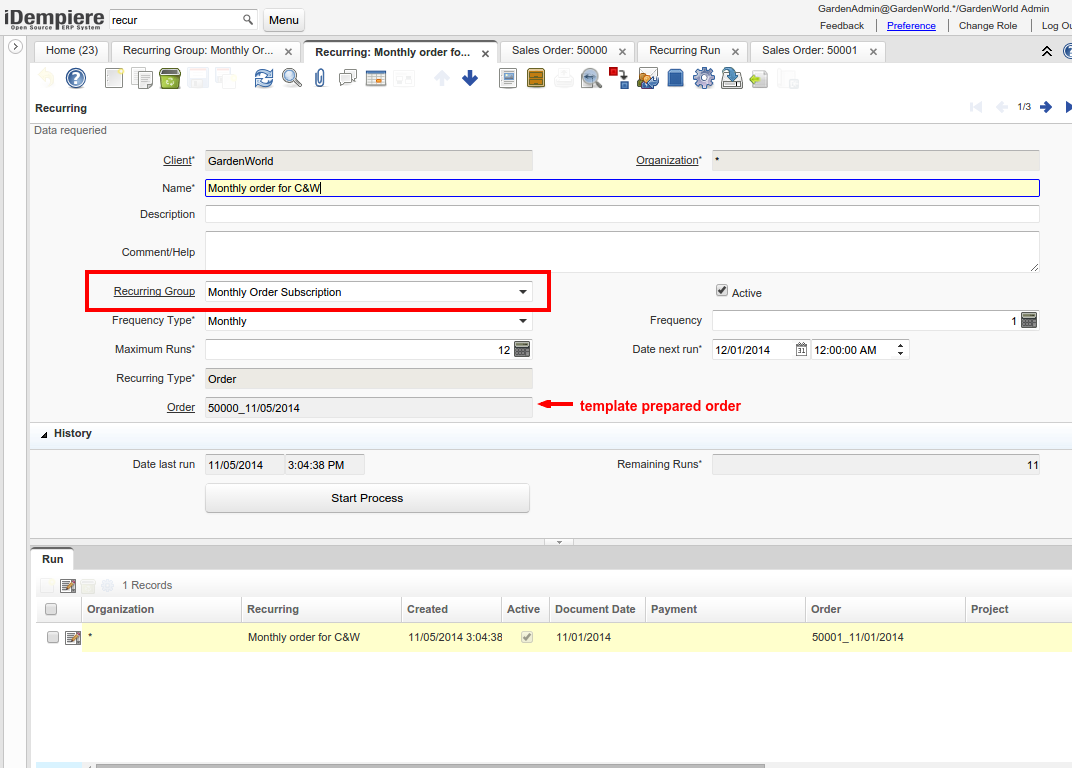Switch to the Recurring Run tab
Image resolution: width=1072 pixels, height=768 pixels.
click(684, 51)
